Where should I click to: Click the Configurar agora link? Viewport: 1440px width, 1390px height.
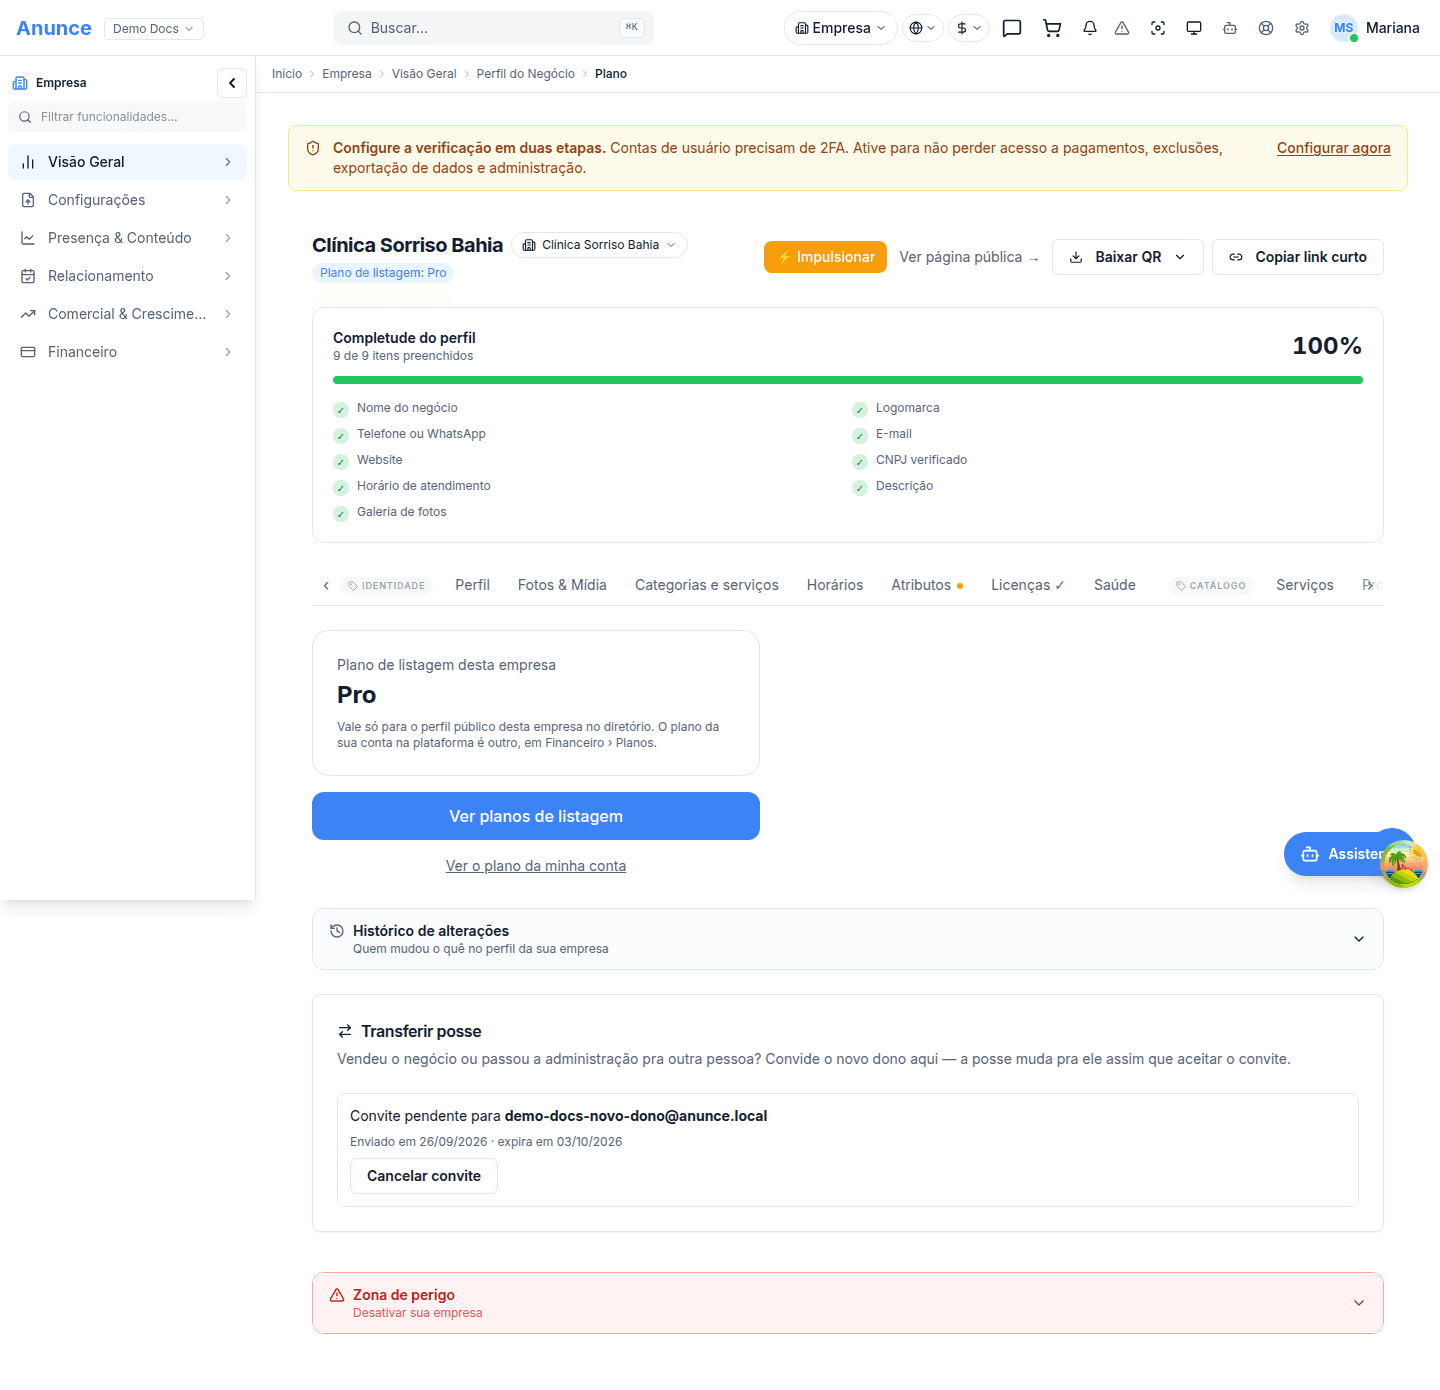tap(1333, 148)
